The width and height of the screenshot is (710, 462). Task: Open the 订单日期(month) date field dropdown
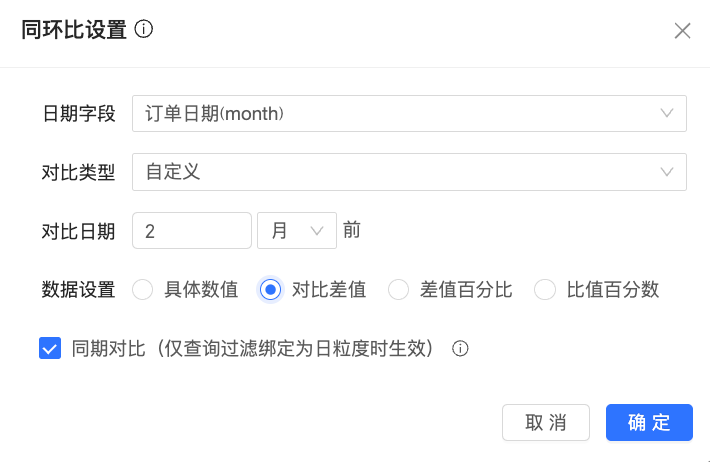[400, 114]
